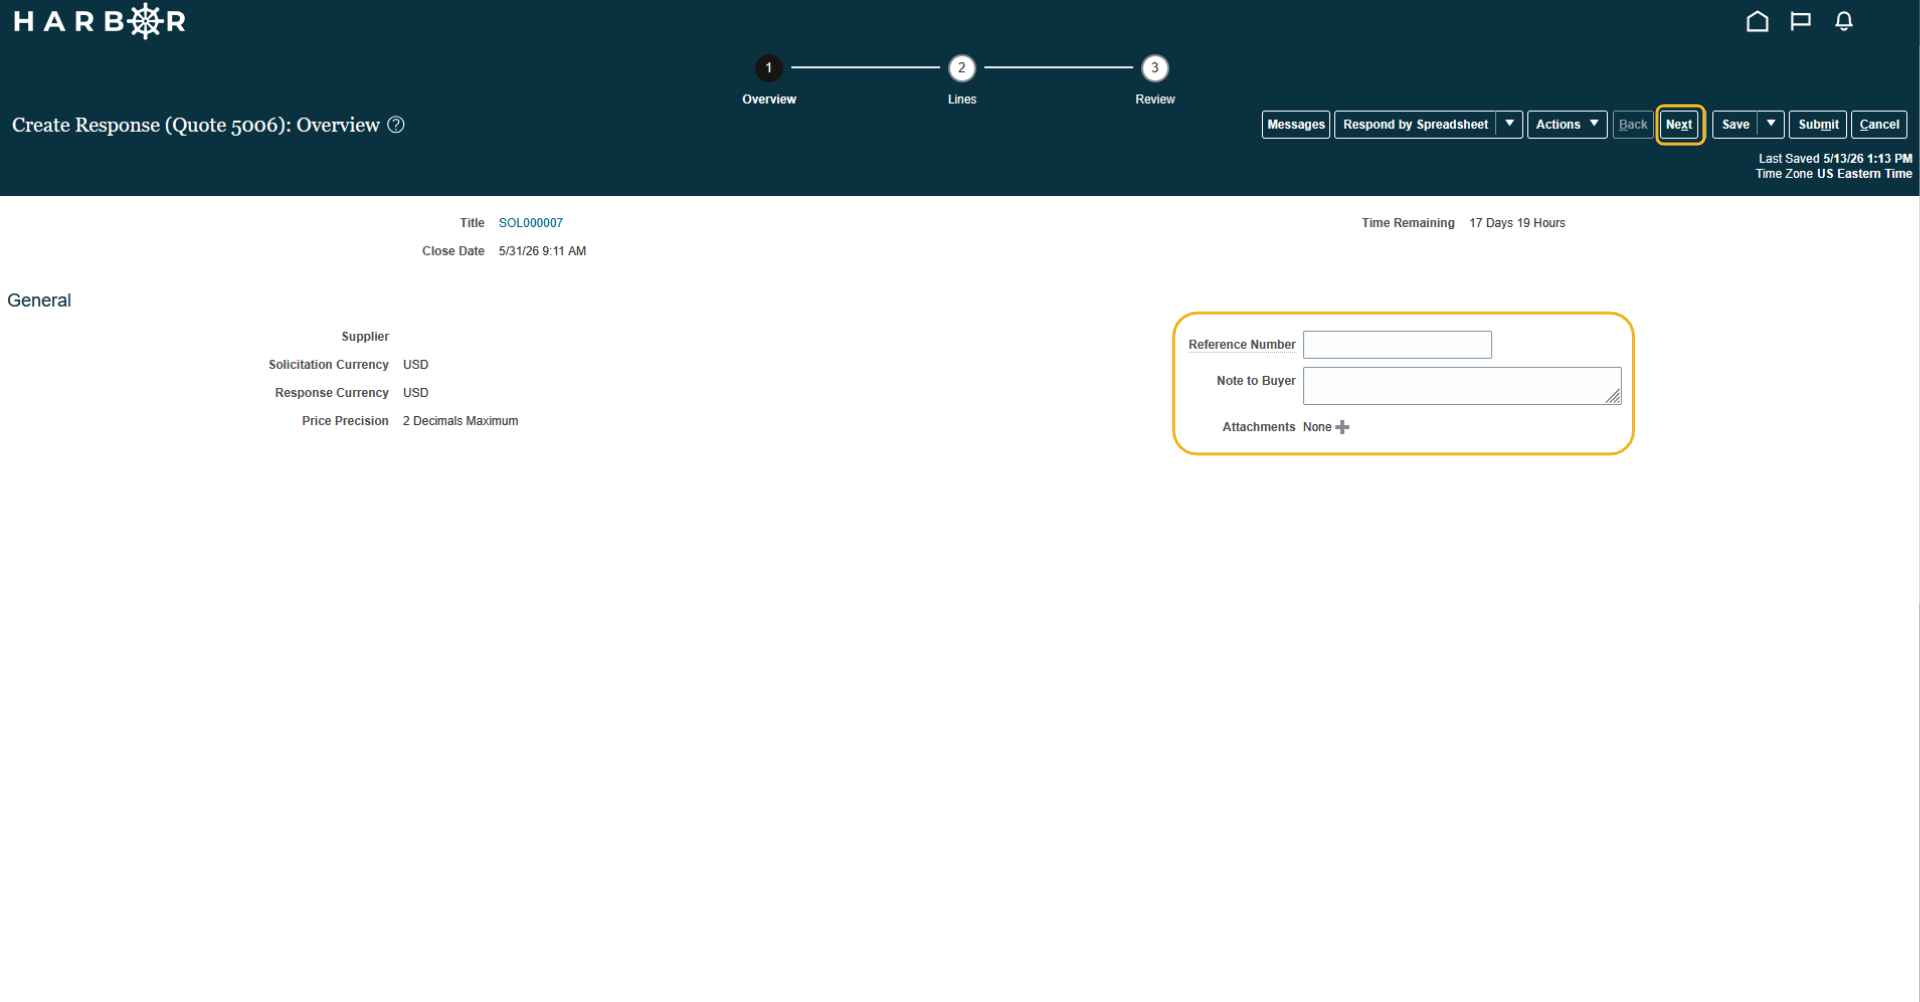Click the Attachments 'None' text
1920x1002 pixels.
pyautogui.click(x=1317, y=427)
